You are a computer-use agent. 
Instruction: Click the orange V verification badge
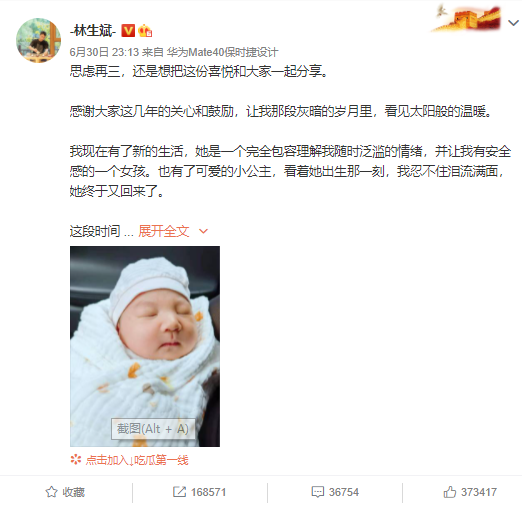click(128, 31)
